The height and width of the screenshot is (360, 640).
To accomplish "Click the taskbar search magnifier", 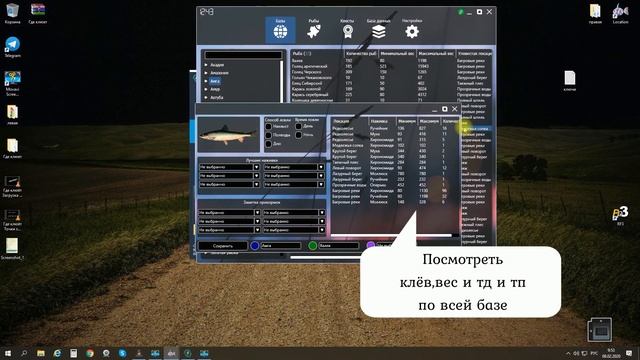I will (24, 353).
